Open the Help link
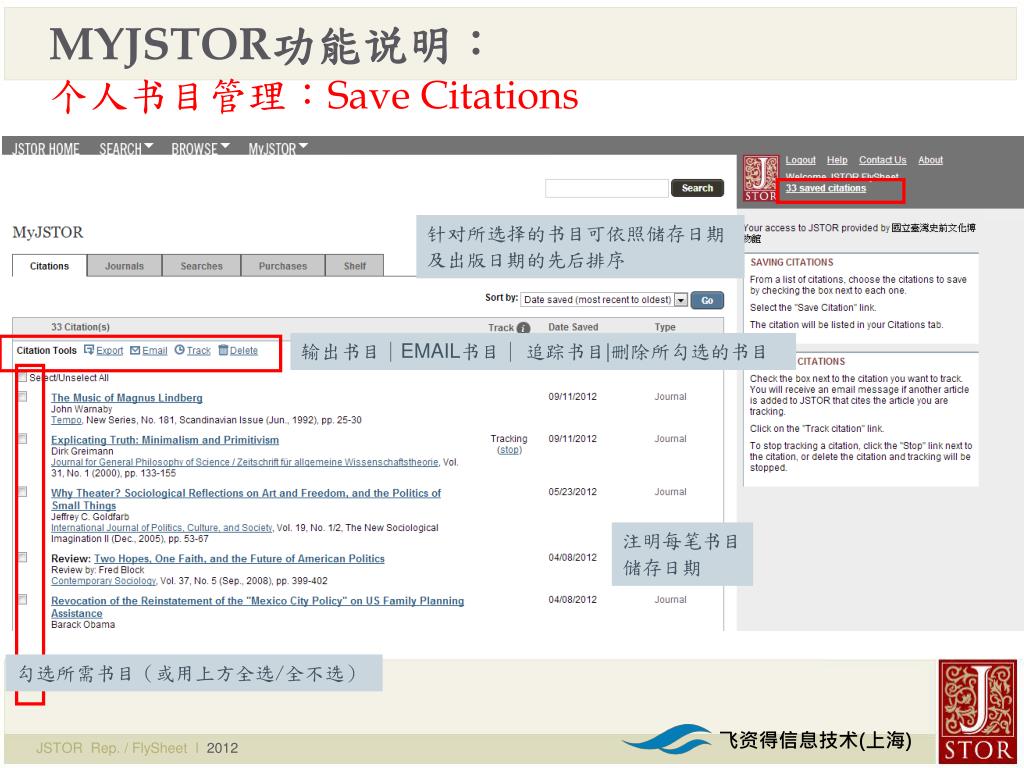Viewport: 1024px width, 768px height. (x=837, y=160)
